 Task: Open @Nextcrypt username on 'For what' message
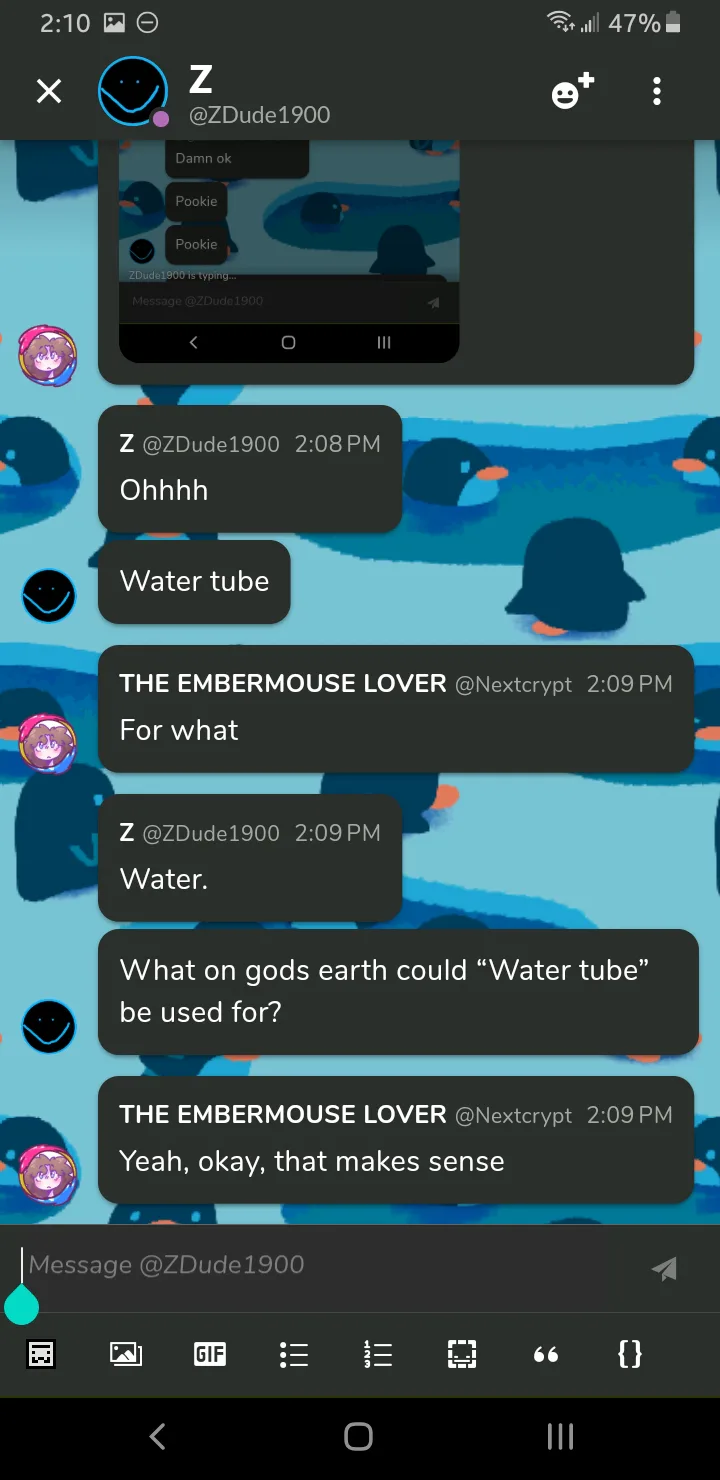click(513, 685)
